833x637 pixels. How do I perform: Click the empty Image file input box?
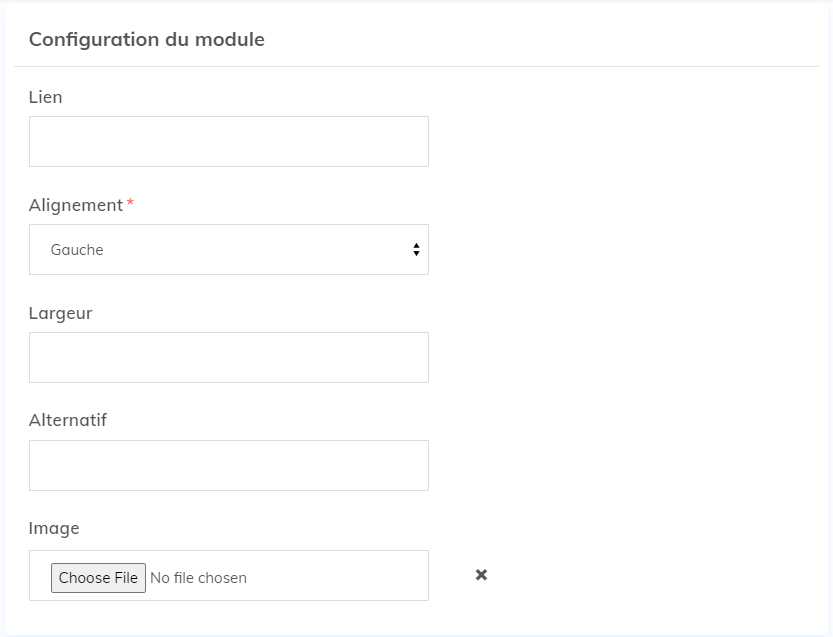(x=320, y=575)
